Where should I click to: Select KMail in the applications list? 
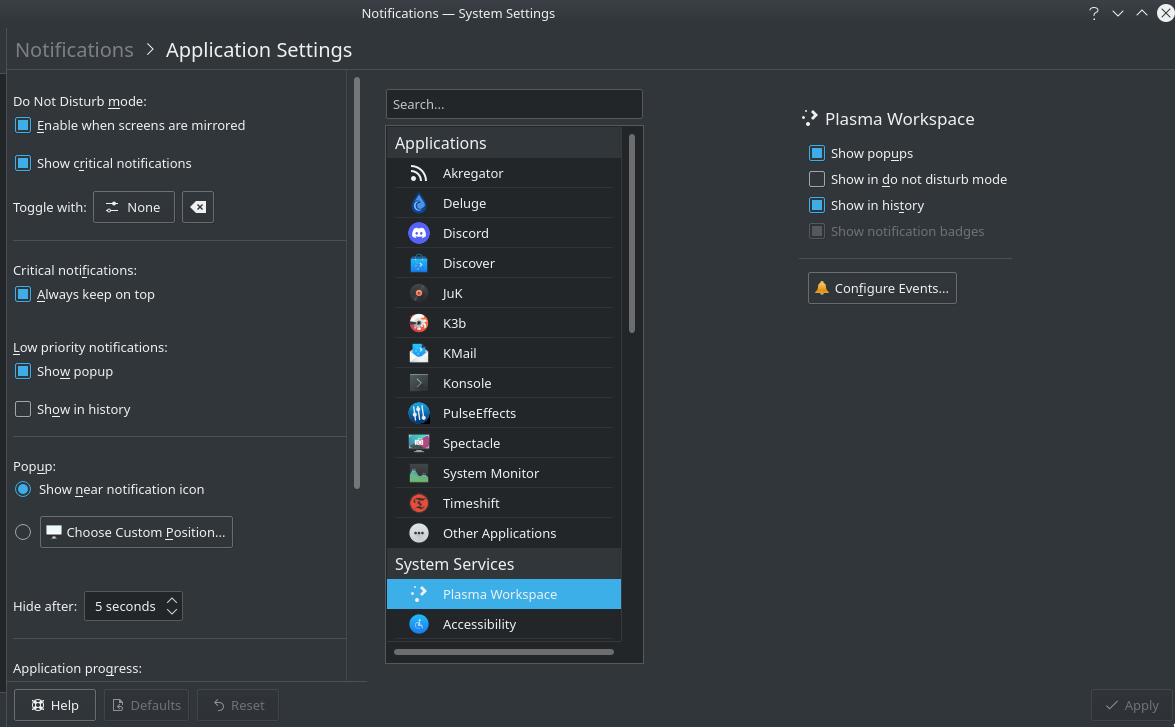coord(504,353)
